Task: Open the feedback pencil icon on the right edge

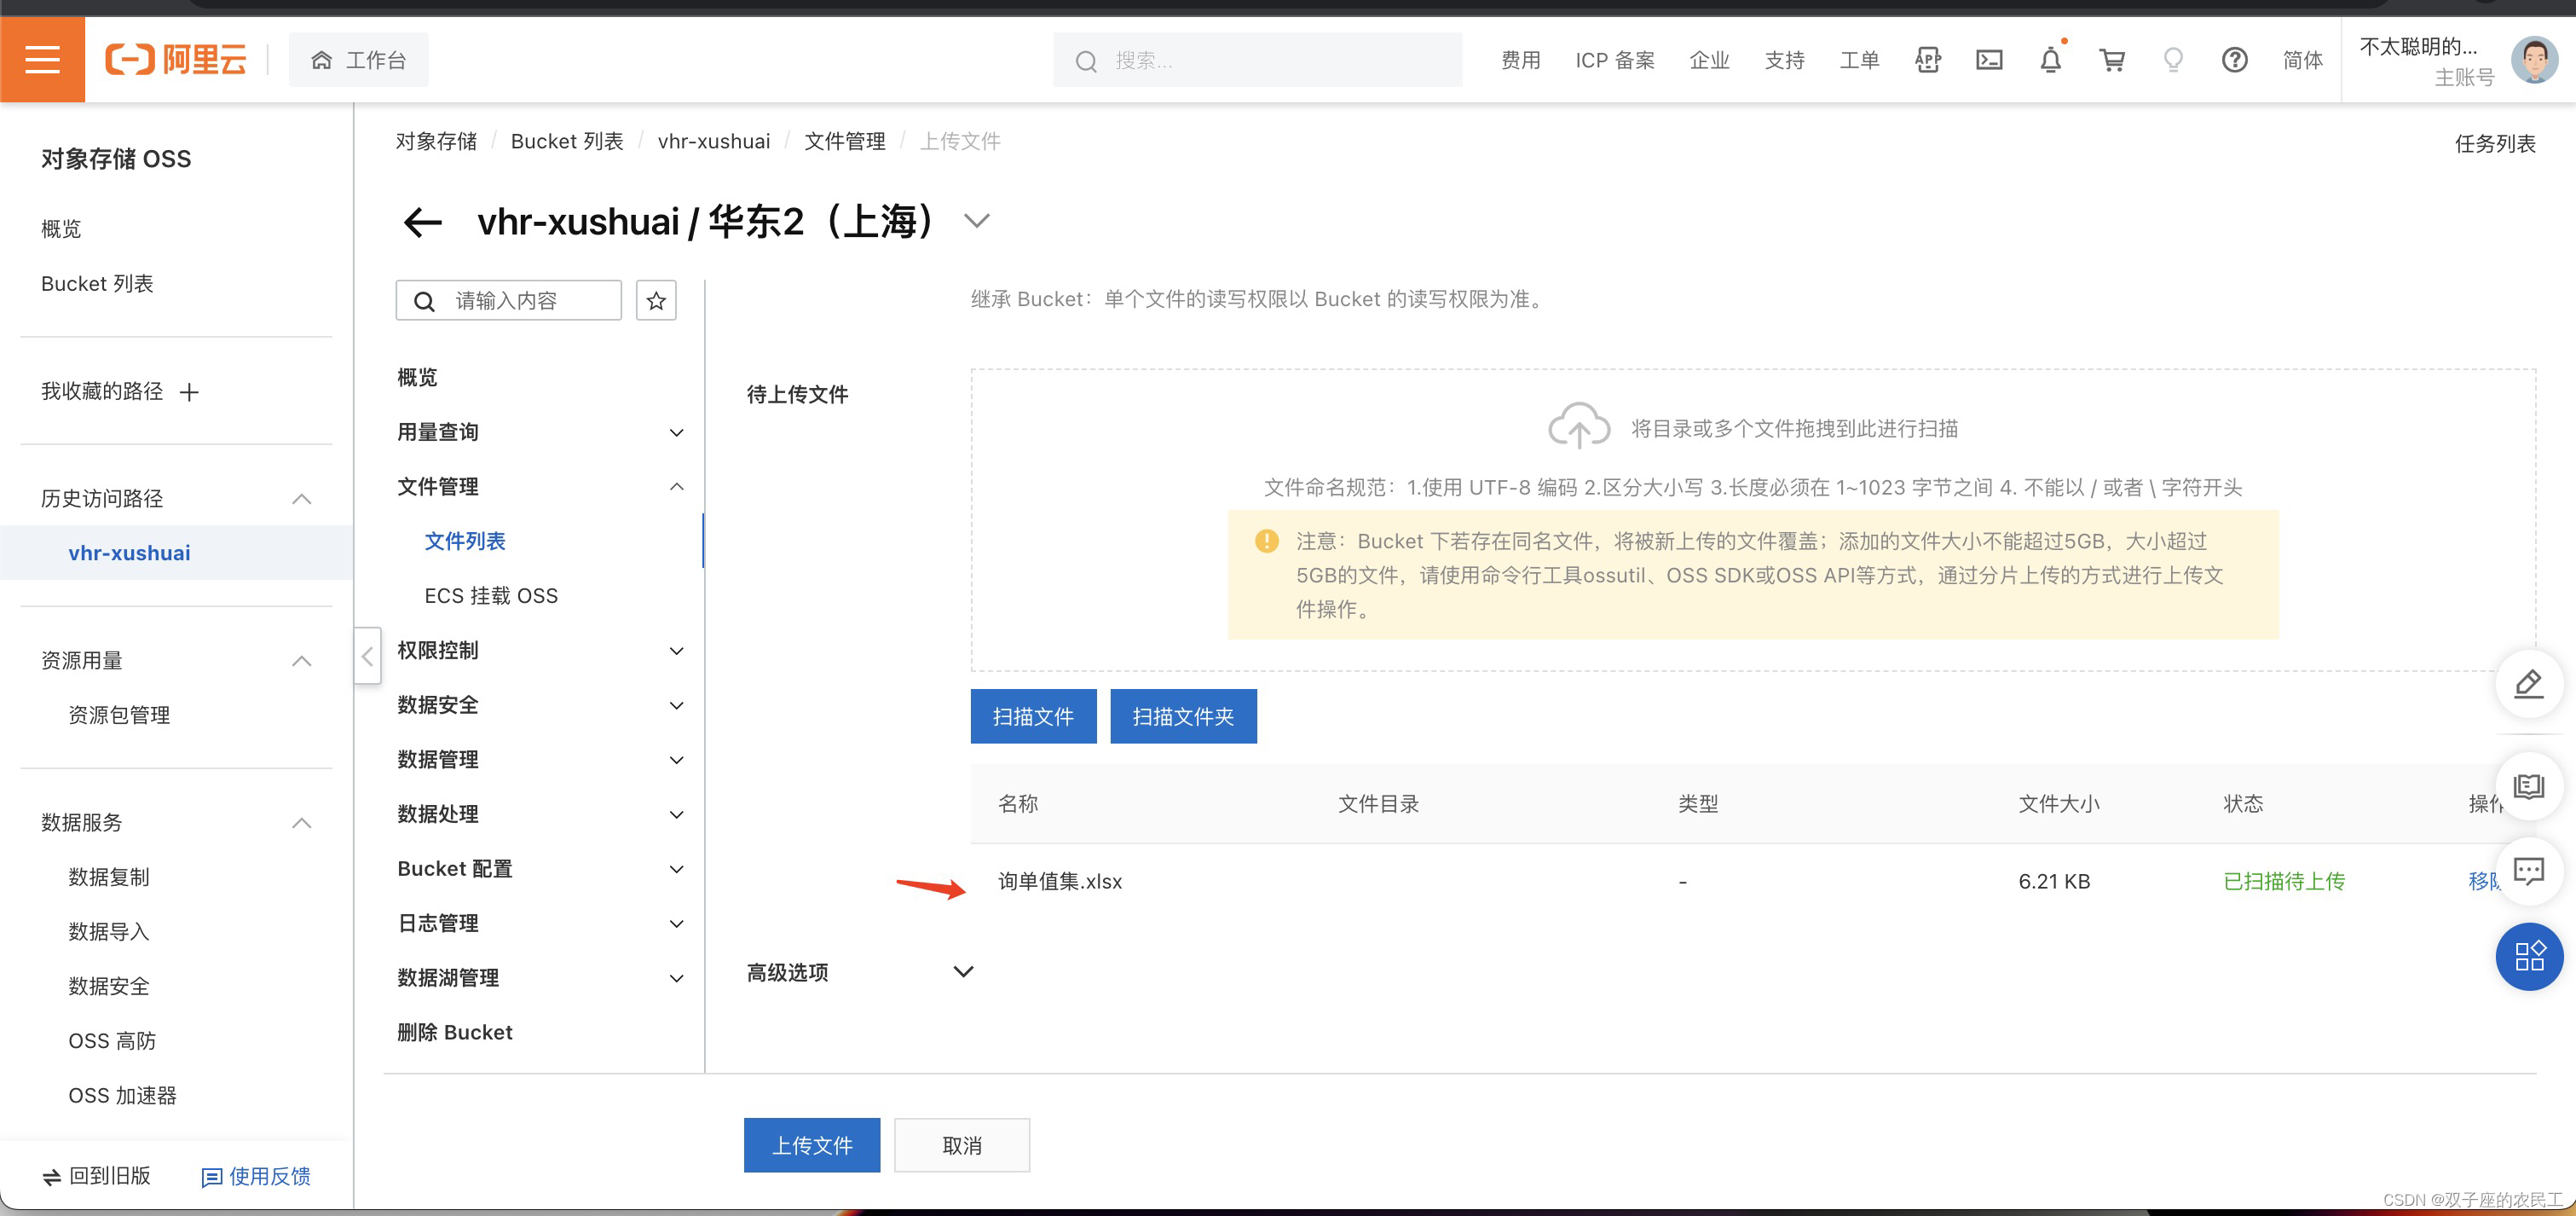Action: (x=2529, y=684)
